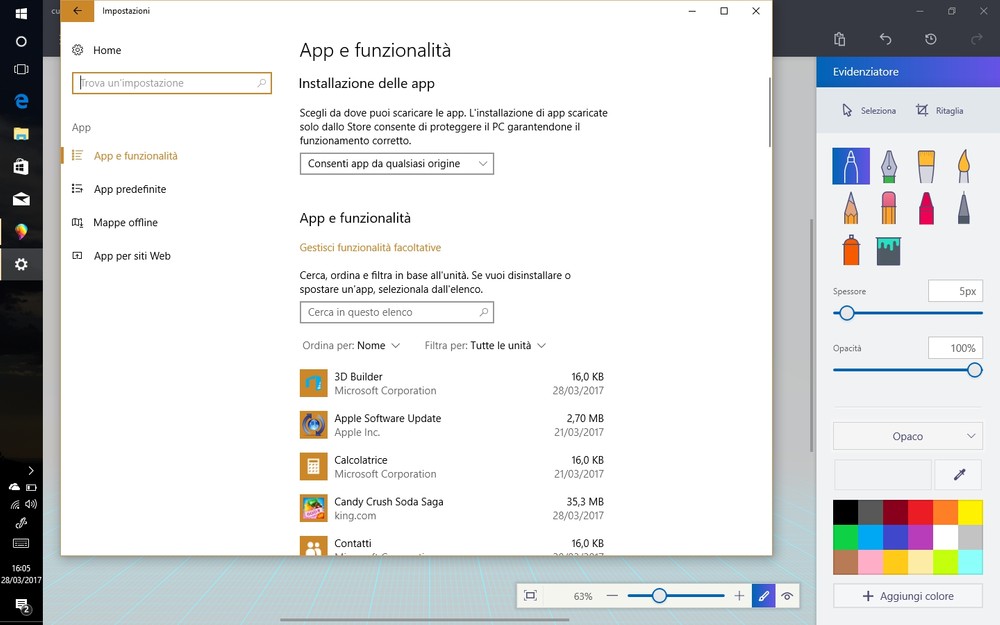This screenshot has width=1000, height=625.
Task: Open the Opaco material dropdown
Action: coord(908,436)
